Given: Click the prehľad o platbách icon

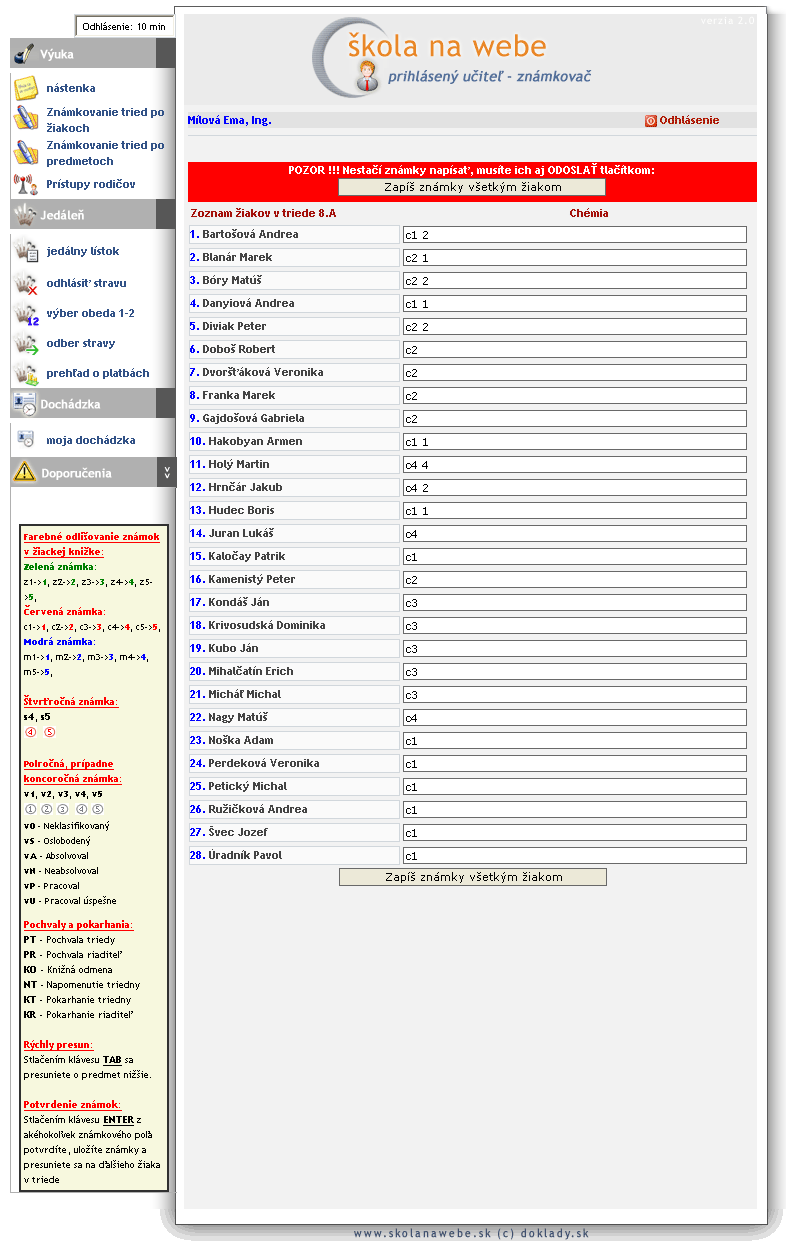Looking at the screenshot, I should [x=27, y=373].
